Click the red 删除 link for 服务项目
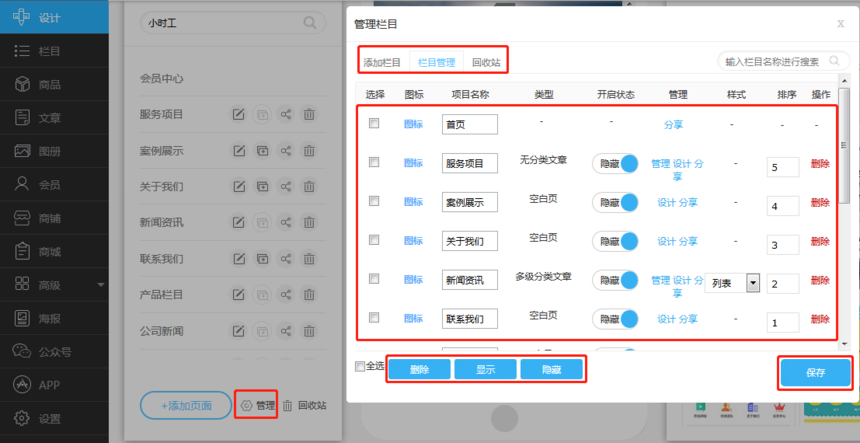 click(820, 163)
